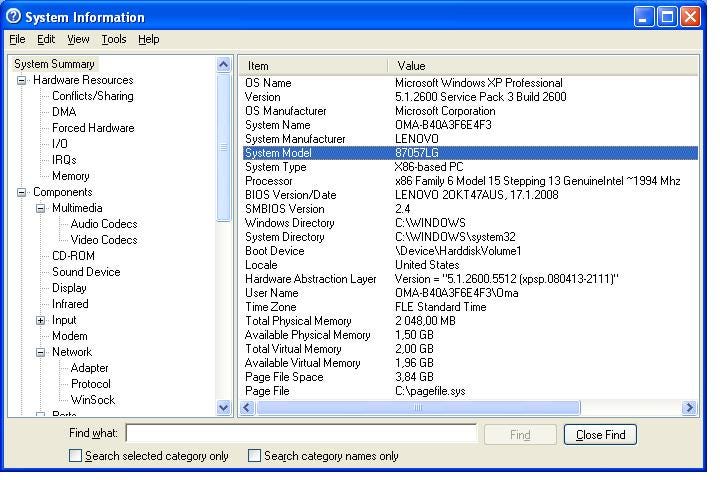Select the Processor row
Image resolution: width=720 pixels, height=480 pixels.
470,181
